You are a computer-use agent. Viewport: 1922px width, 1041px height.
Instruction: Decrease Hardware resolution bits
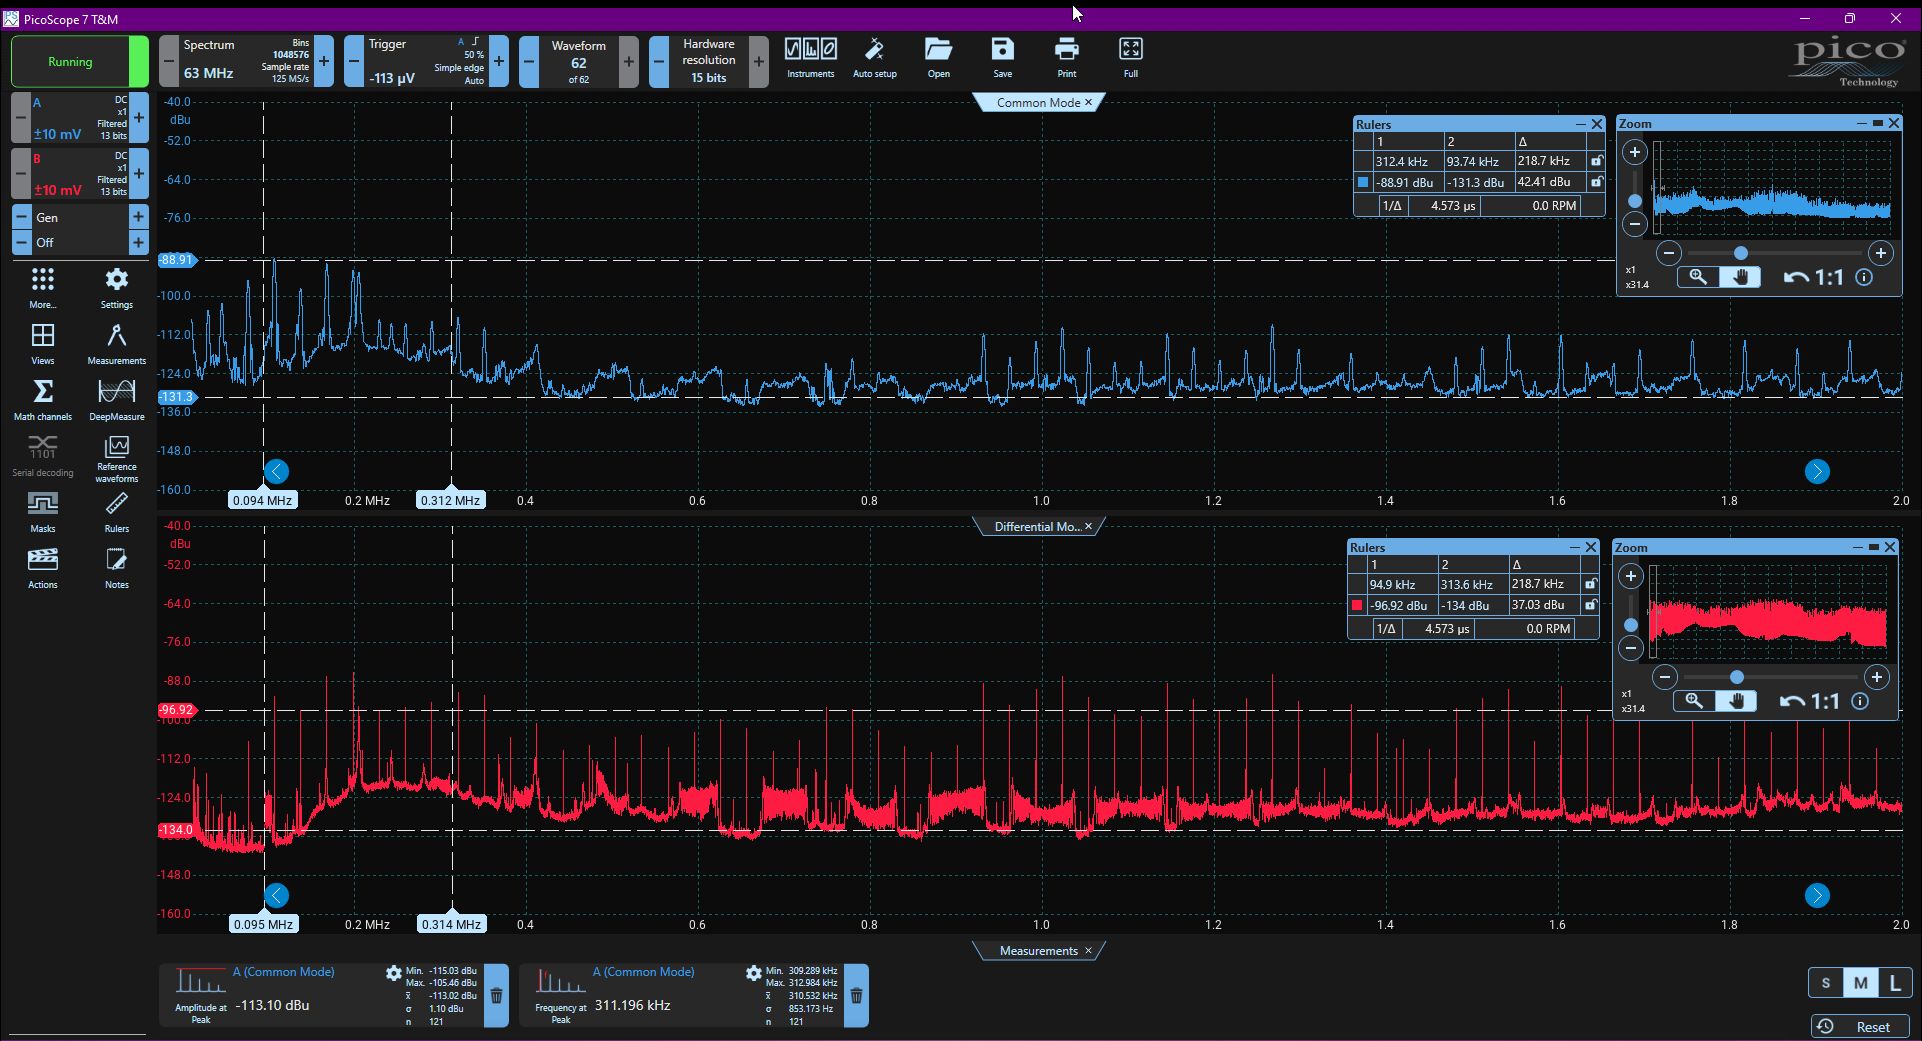point(659,62)
